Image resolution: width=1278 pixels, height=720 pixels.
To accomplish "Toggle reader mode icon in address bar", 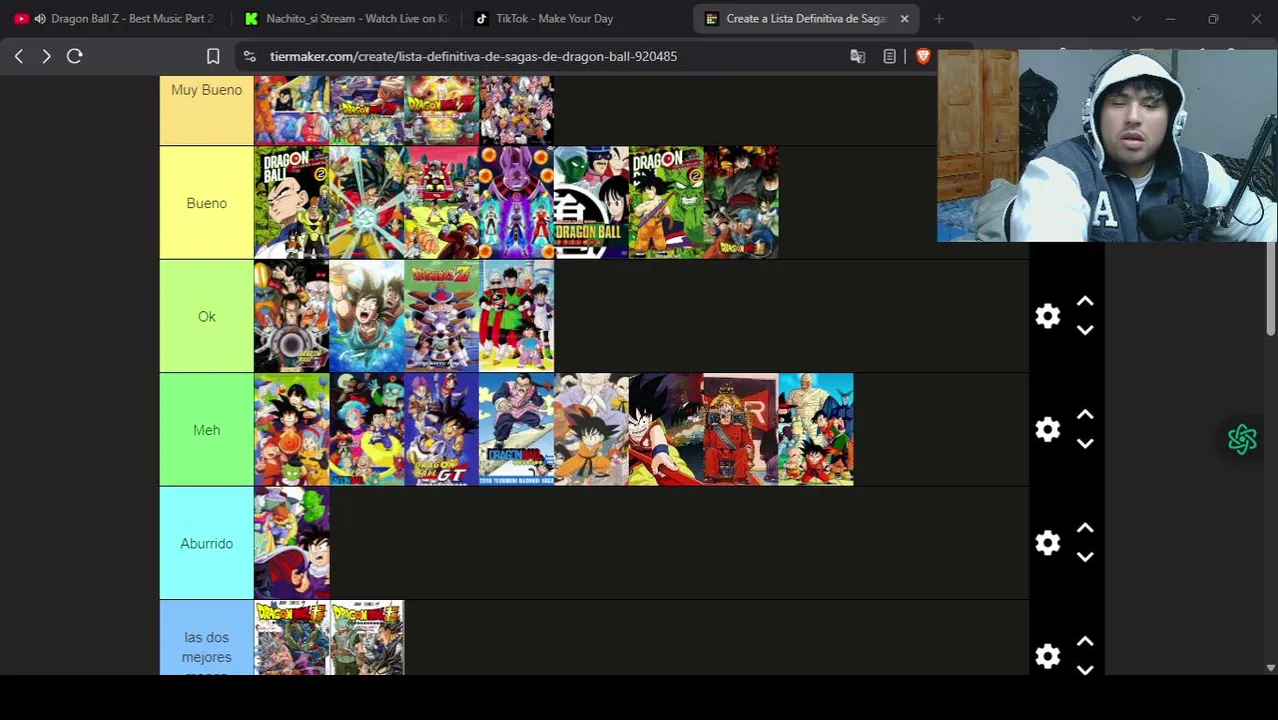I will pos(889,56).
